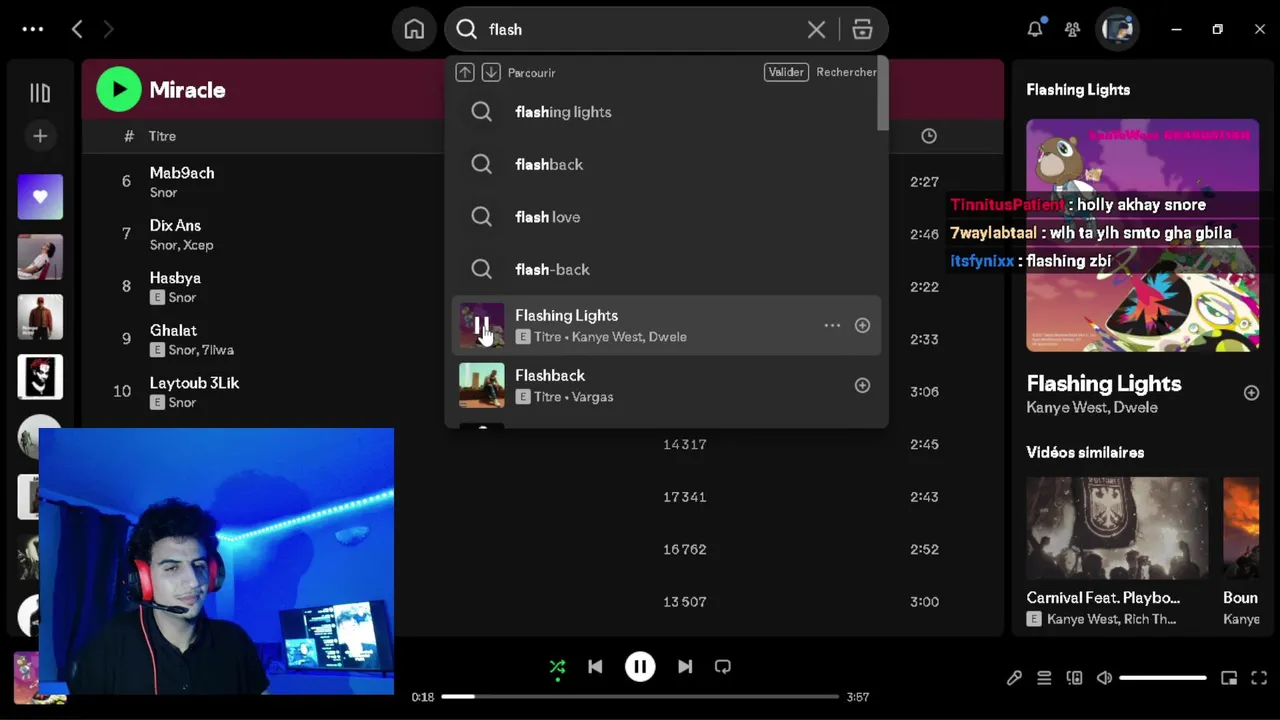Open more options for Flashing Lights result

click(832, 325)
